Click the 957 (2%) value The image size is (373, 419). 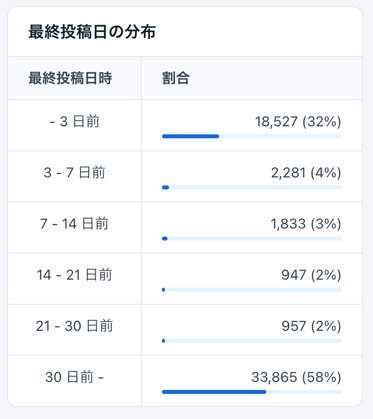coord(311,326)
